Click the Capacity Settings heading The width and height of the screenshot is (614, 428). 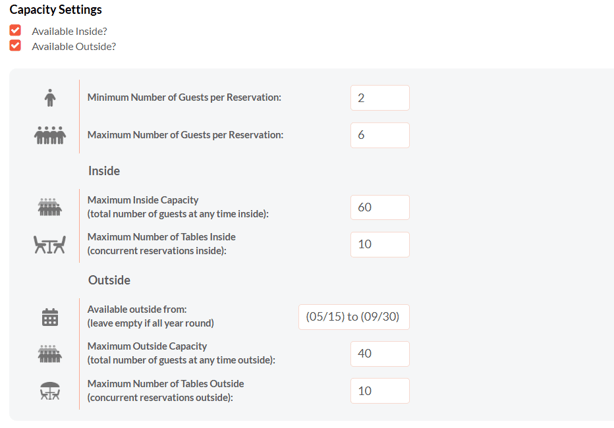pos(55,10)
